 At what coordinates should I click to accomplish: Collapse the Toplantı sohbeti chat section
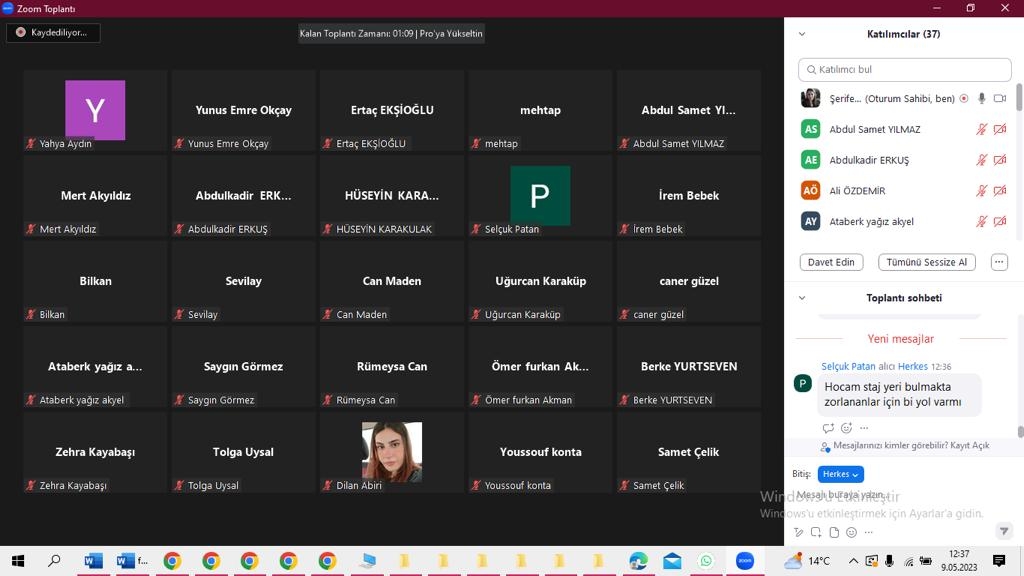click(x=802, y=298)
